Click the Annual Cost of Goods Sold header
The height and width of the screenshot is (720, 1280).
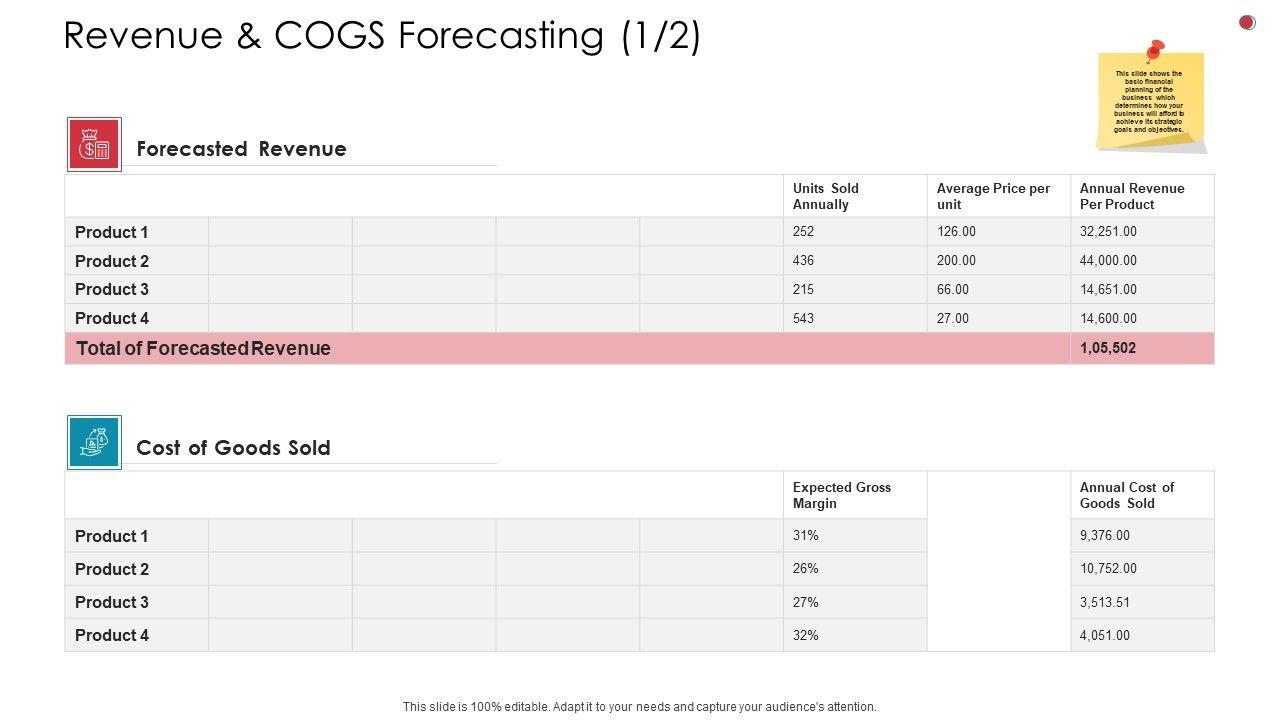(1126, 495)
